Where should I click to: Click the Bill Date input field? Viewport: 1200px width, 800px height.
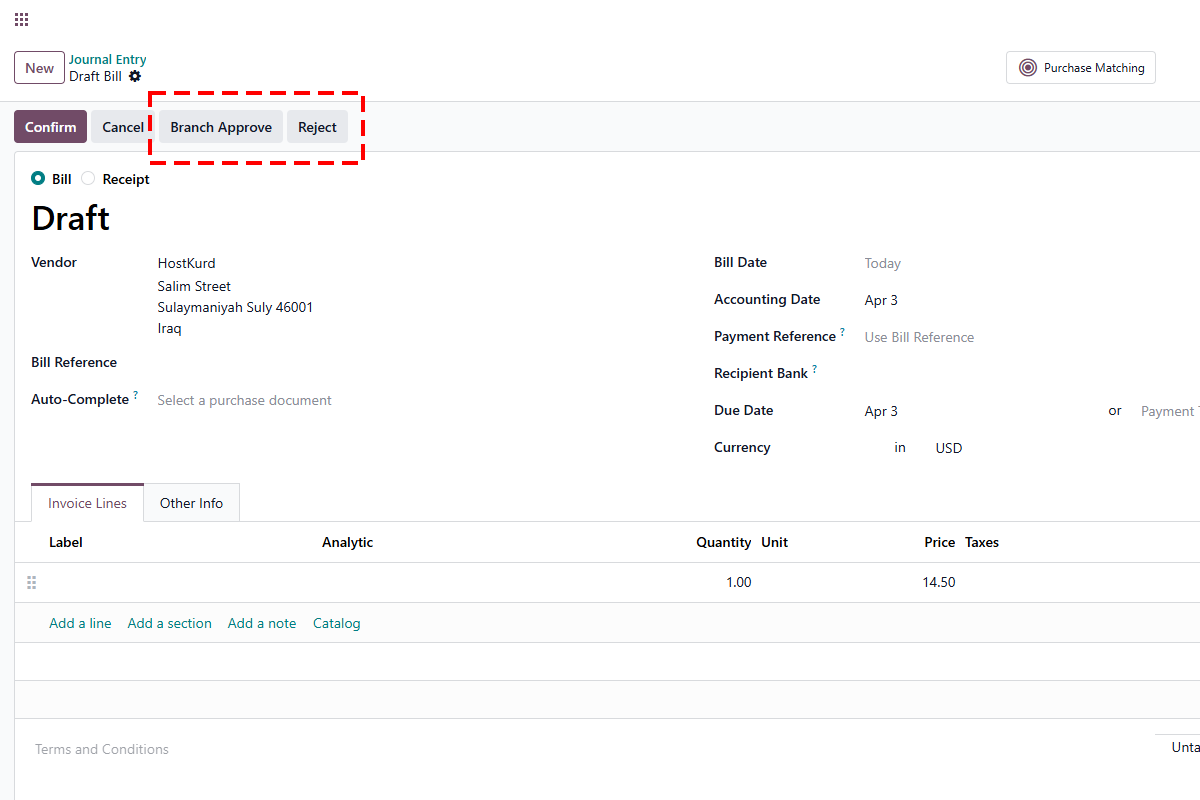[980, 263]
